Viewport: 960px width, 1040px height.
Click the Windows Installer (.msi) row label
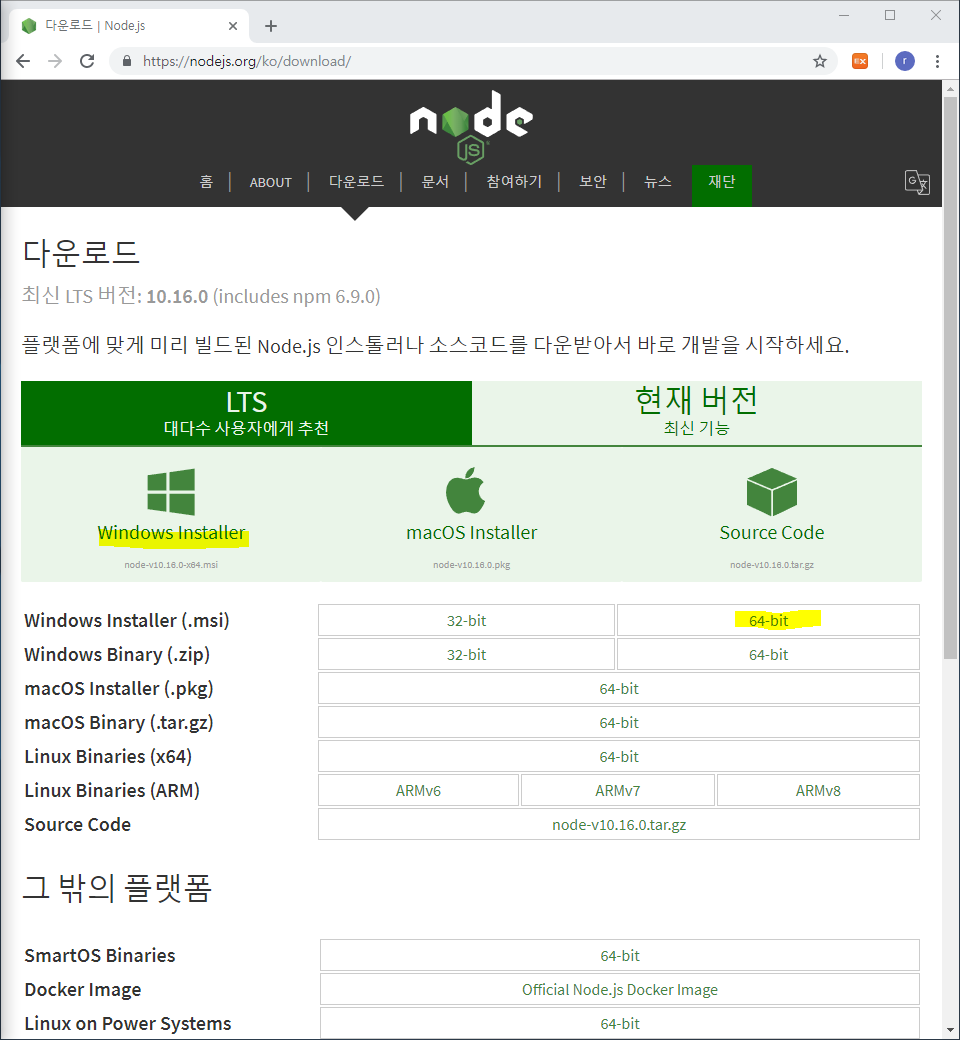[127, 620]
